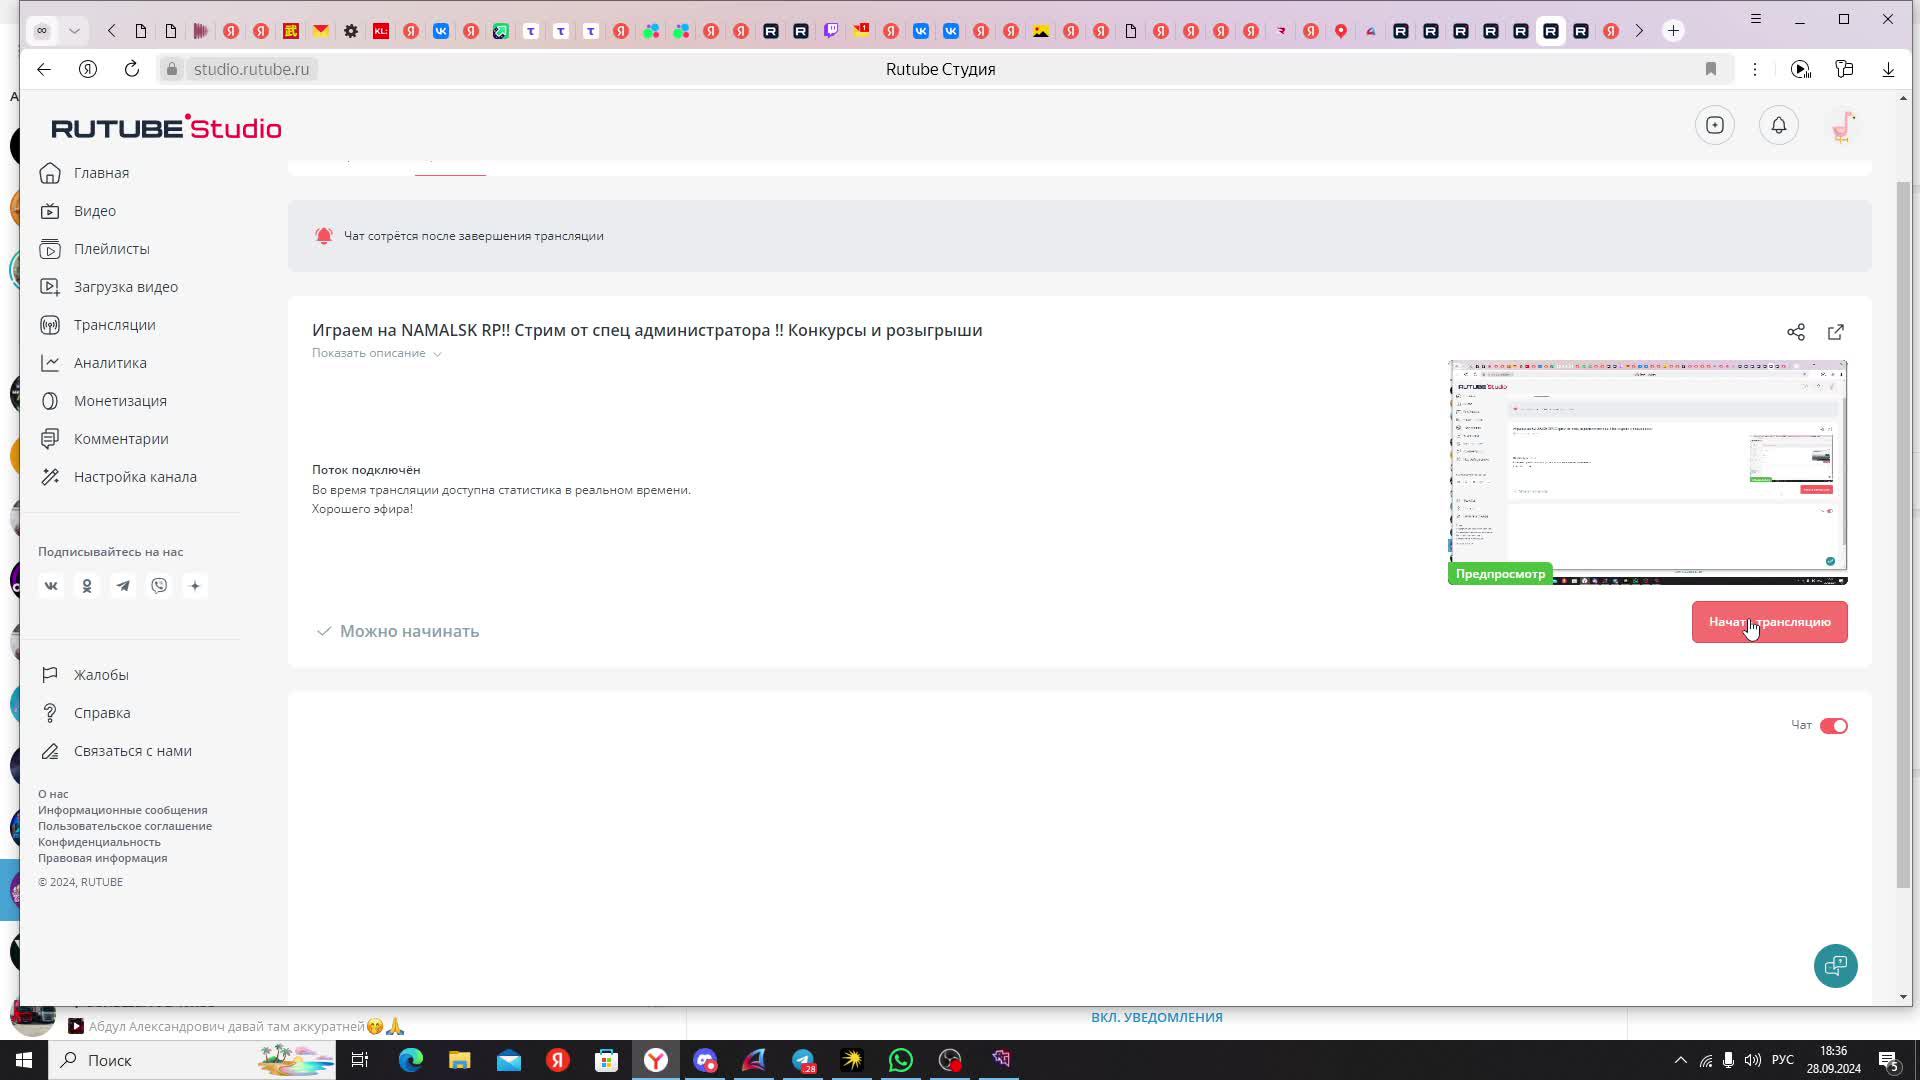
Task: Show more tabs with right chevron
Action: pos(1639,31)
